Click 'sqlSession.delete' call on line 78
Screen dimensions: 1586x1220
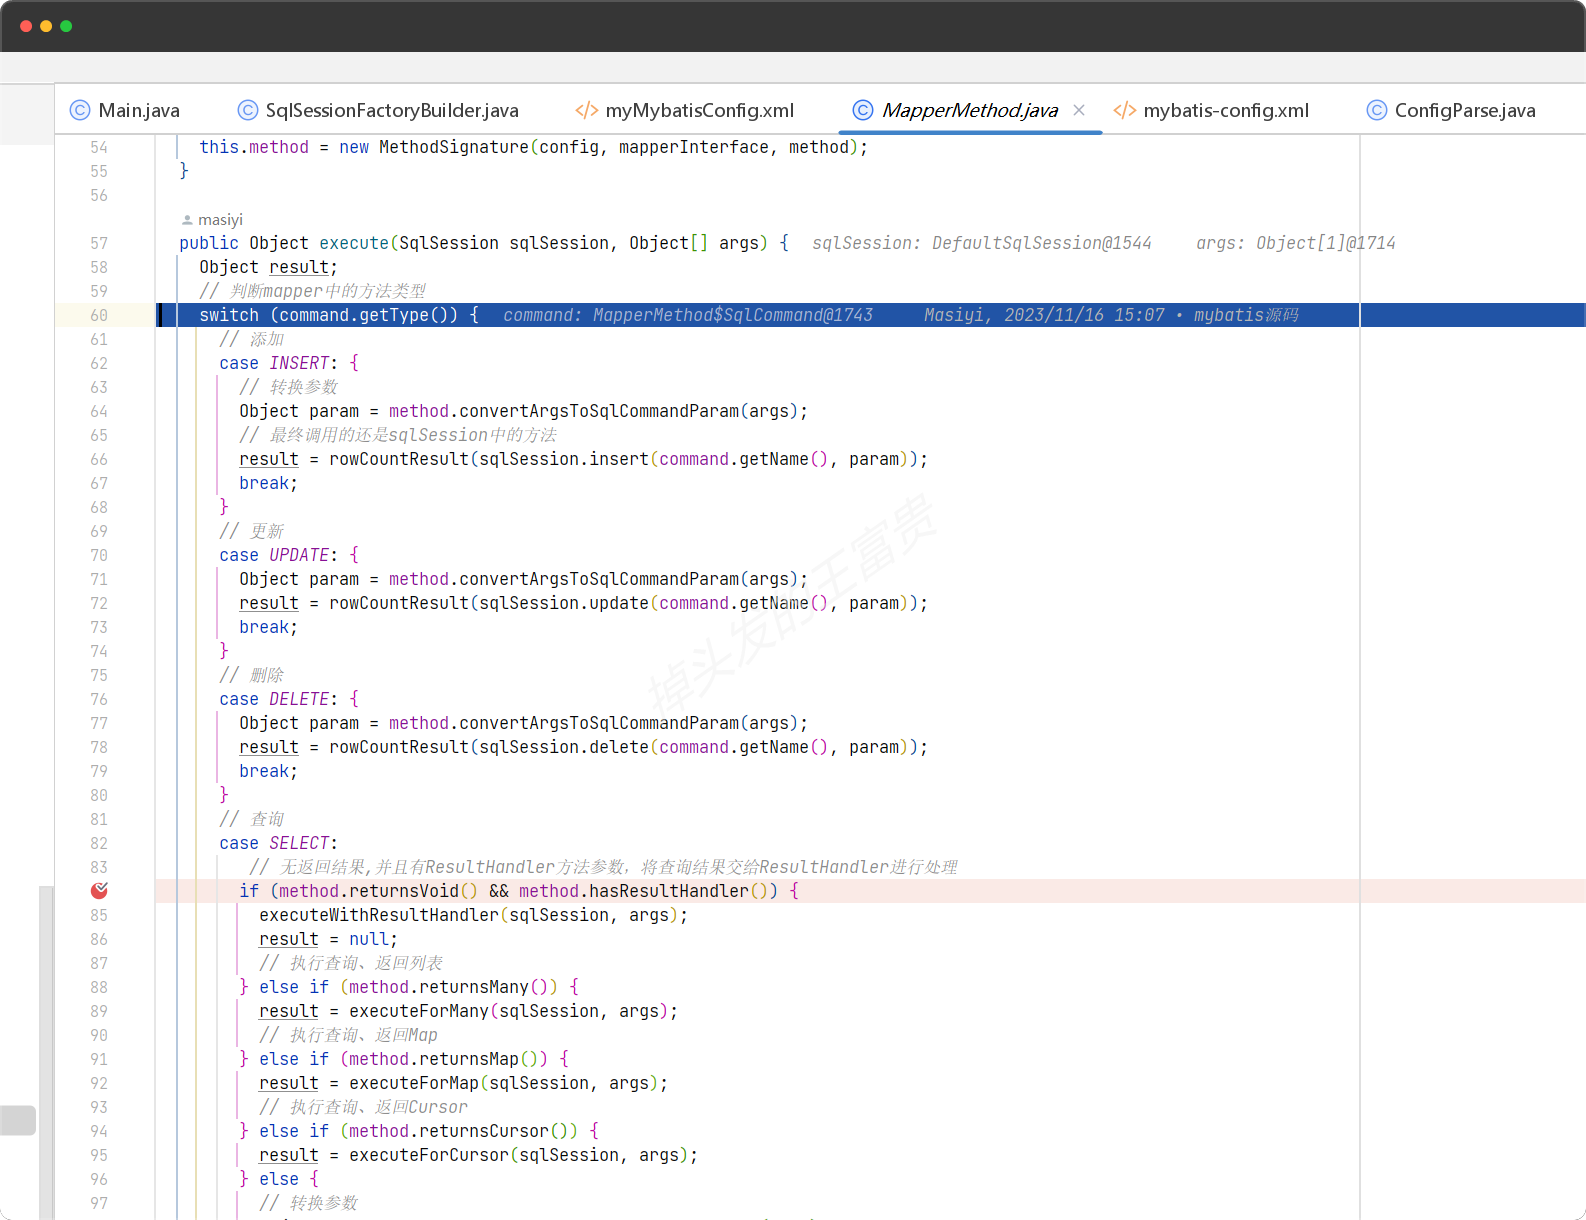pos(564,747)
